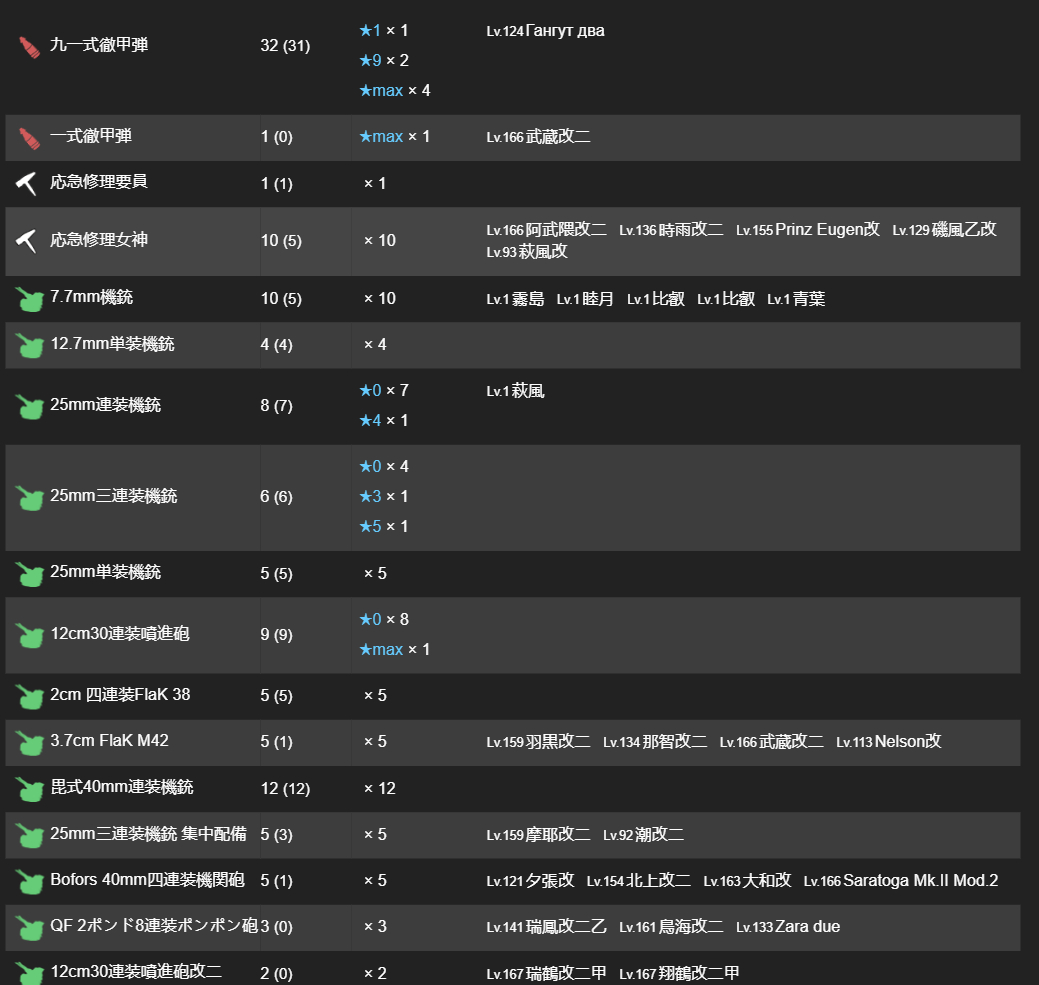The image size is (1039, 985).
Task: Select the 25mm連装機銃 equipment name
Action: [105, 404]
